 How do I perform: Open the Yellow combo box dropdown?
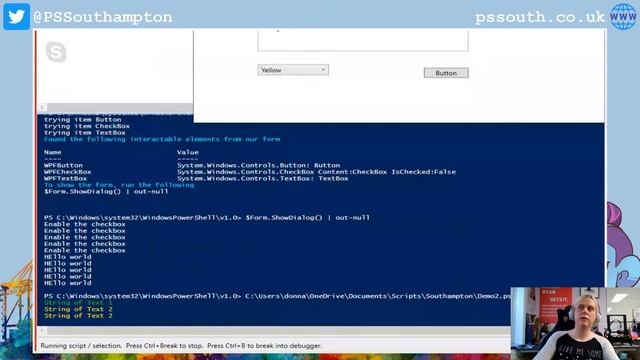click(293, 70)
